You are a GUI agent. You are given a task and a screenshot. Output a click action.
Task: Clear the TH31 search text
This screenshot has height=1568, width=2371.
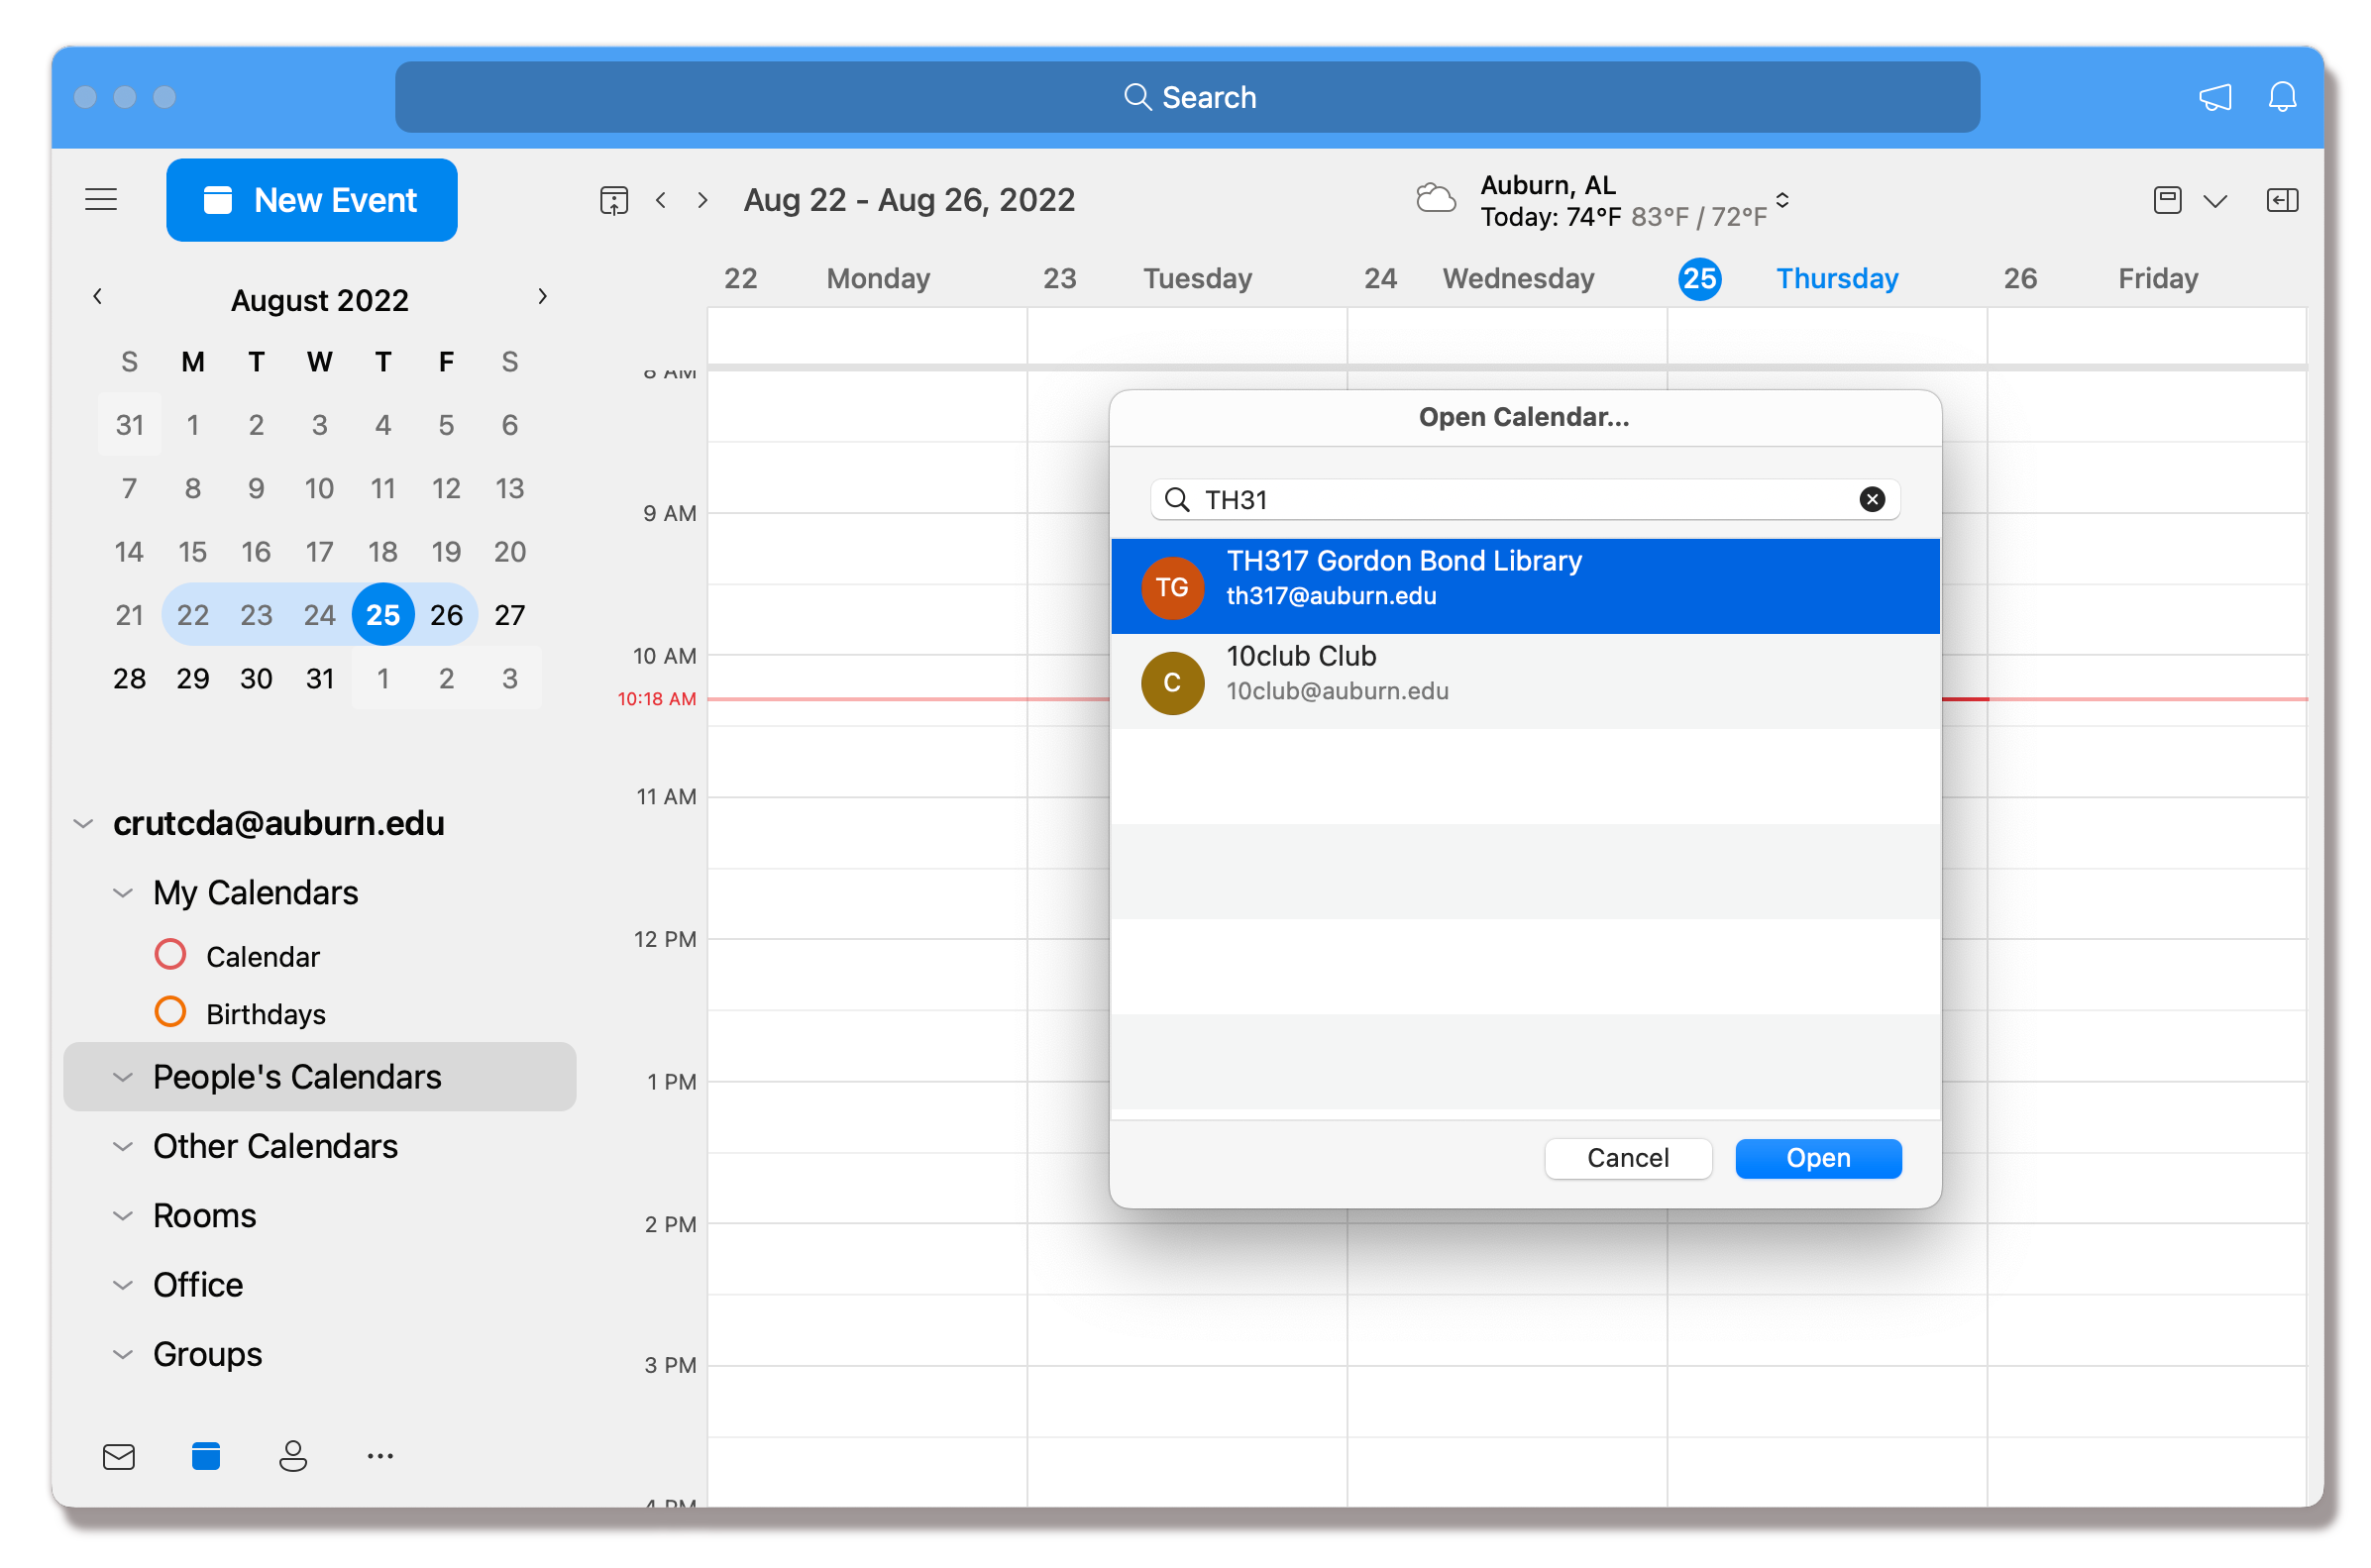(1872, 499)
